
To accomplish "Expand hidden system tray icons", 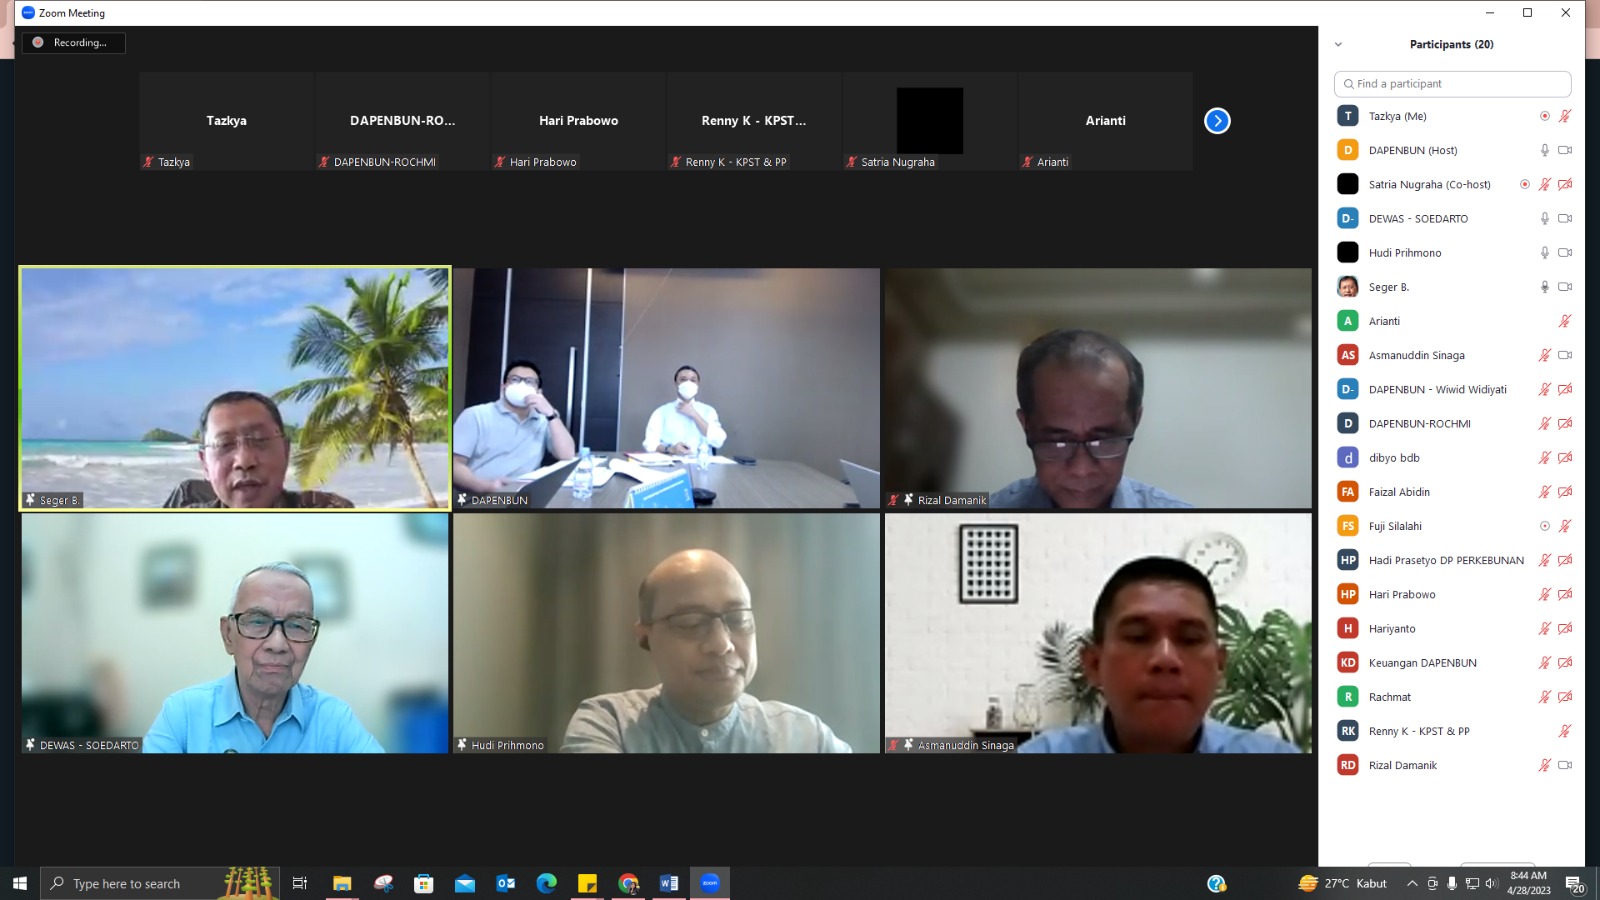I will 1411,883.
